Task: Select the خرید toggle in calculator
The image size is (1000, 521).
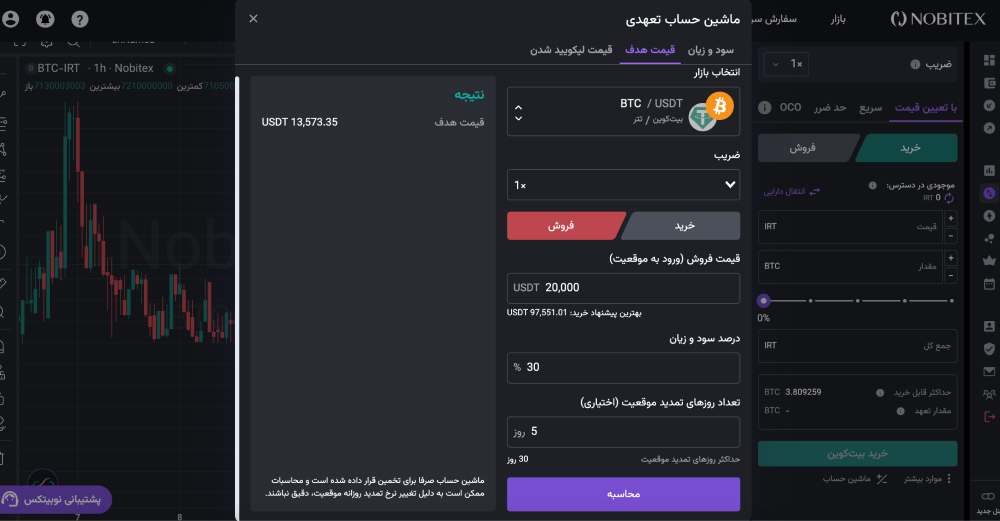Action: (x=682, y=226)
